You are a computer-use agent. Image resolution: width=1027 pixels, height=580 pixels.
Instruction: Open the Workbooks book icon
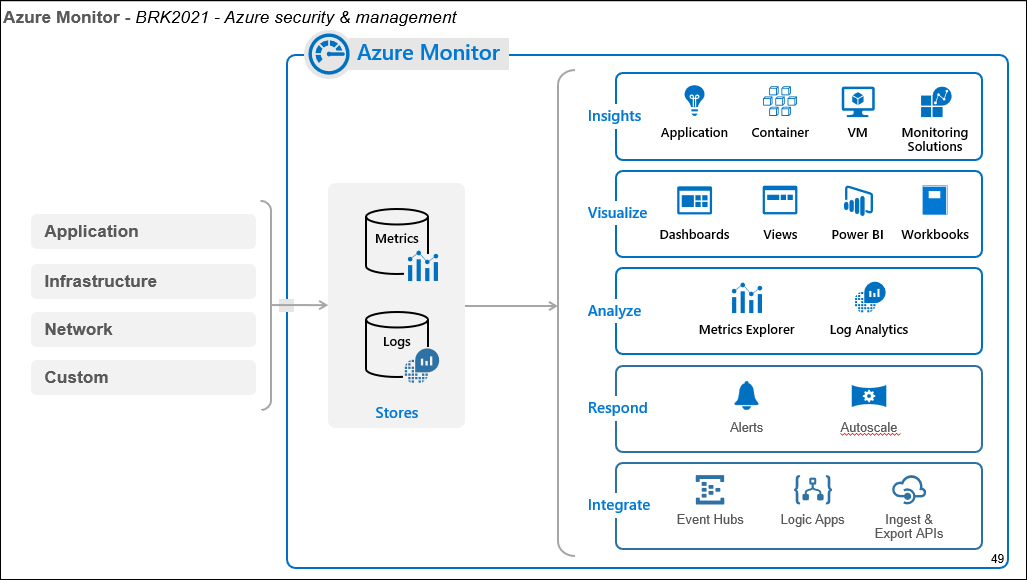click(x=935, y=200)
